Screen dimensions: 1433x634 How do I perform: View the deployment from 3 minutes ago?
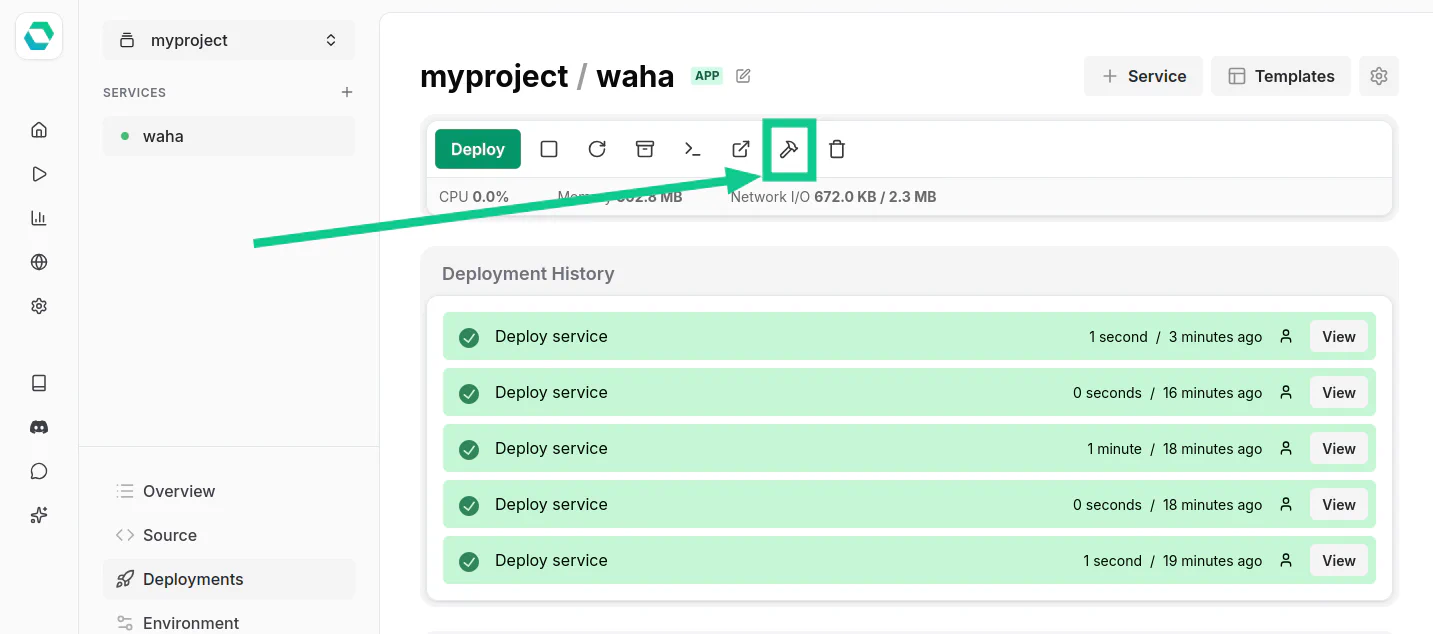point(1338,337)
